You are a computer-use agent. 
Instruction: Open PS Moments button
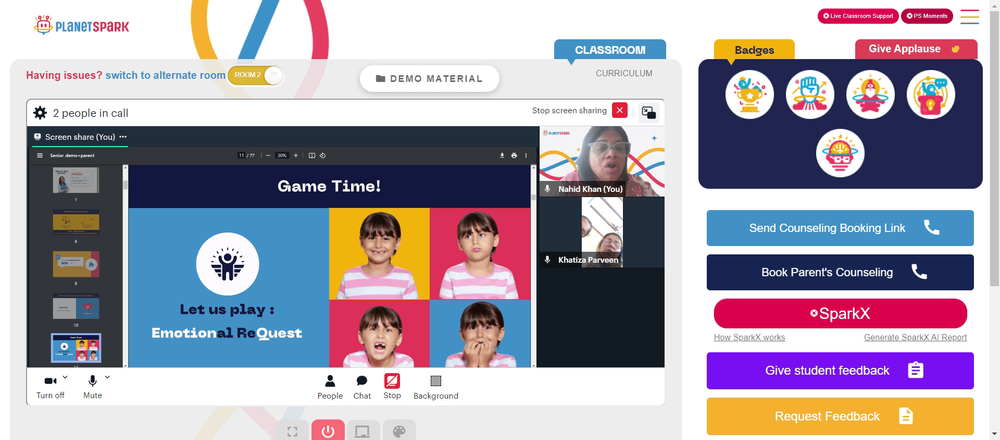(927, 16)
